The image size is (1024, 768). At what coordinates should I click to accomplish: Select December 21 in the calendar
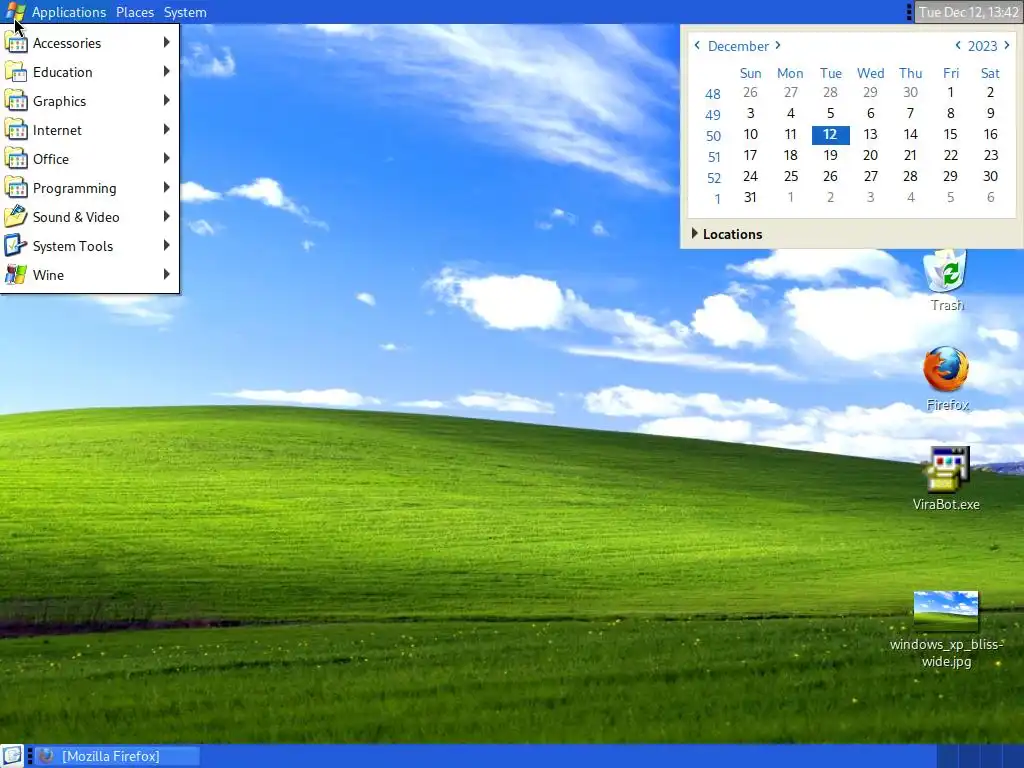click(x=910, y=155)
